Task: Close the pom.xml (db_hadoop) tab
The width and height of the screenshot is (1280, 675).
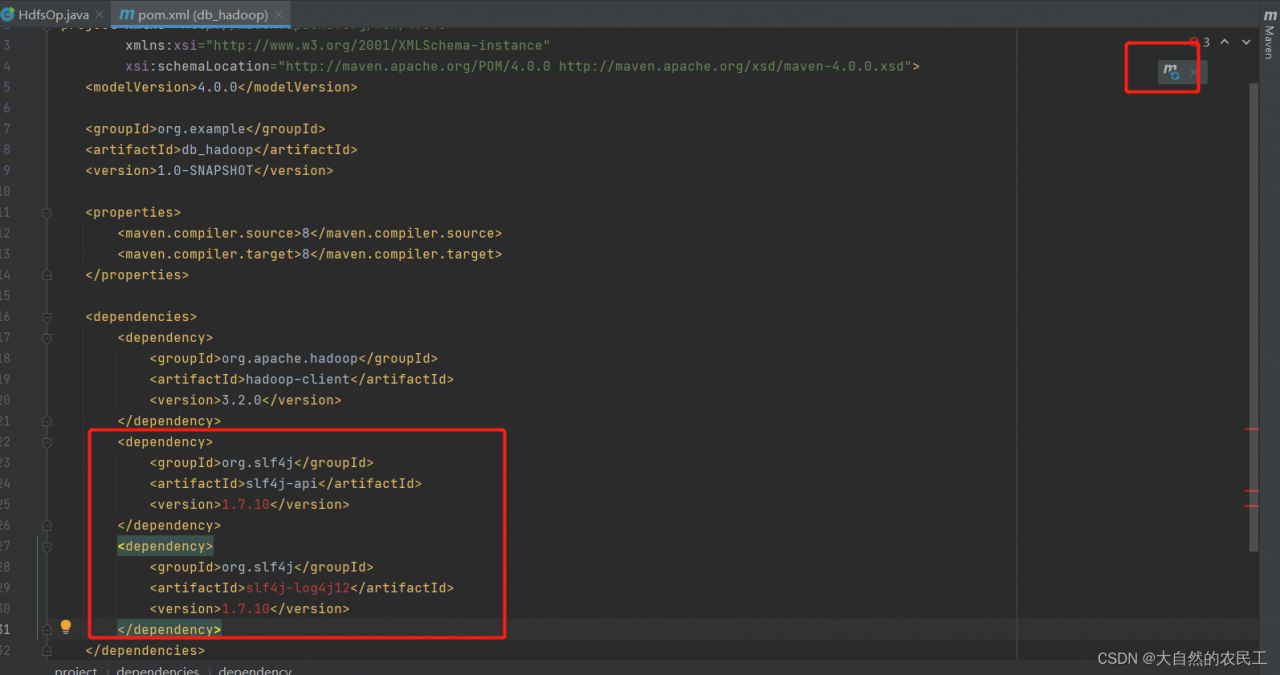Action: 277,15
